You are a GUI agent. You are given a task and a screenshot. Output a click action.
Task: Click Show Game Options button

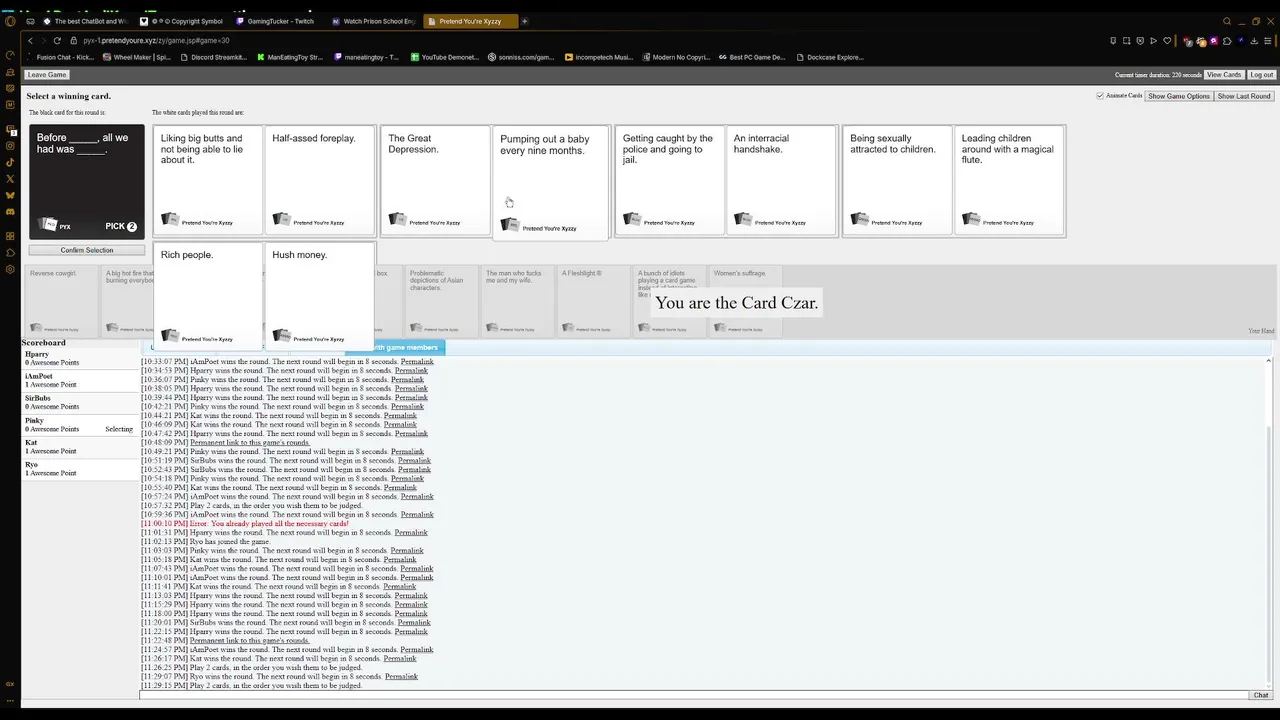click(x=1179, y=96)
